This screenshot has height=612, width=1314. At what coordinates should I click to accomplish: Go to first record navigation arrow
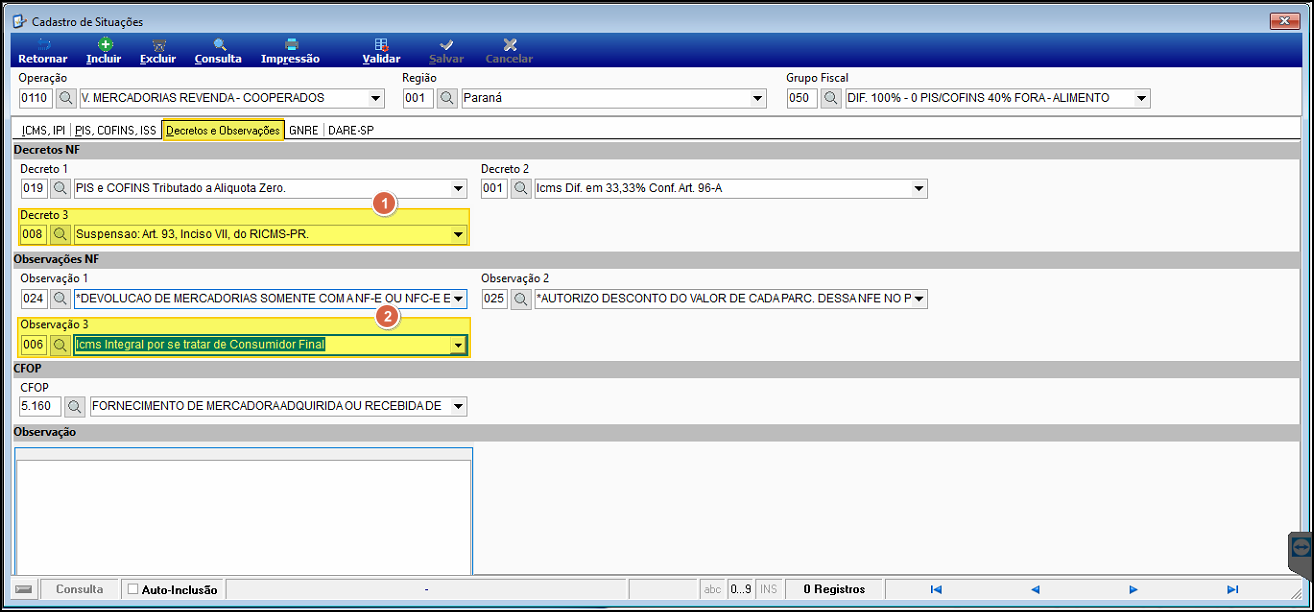coord(936,589)
